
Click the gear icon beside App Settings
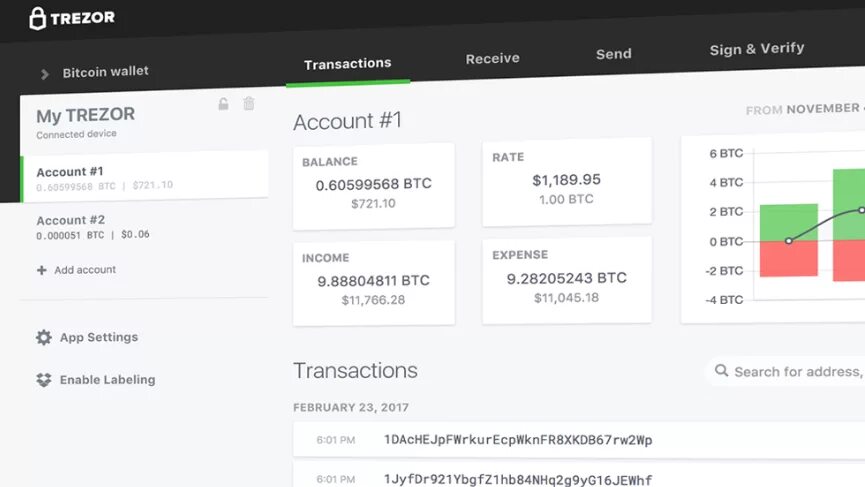[x=44, y=337]
